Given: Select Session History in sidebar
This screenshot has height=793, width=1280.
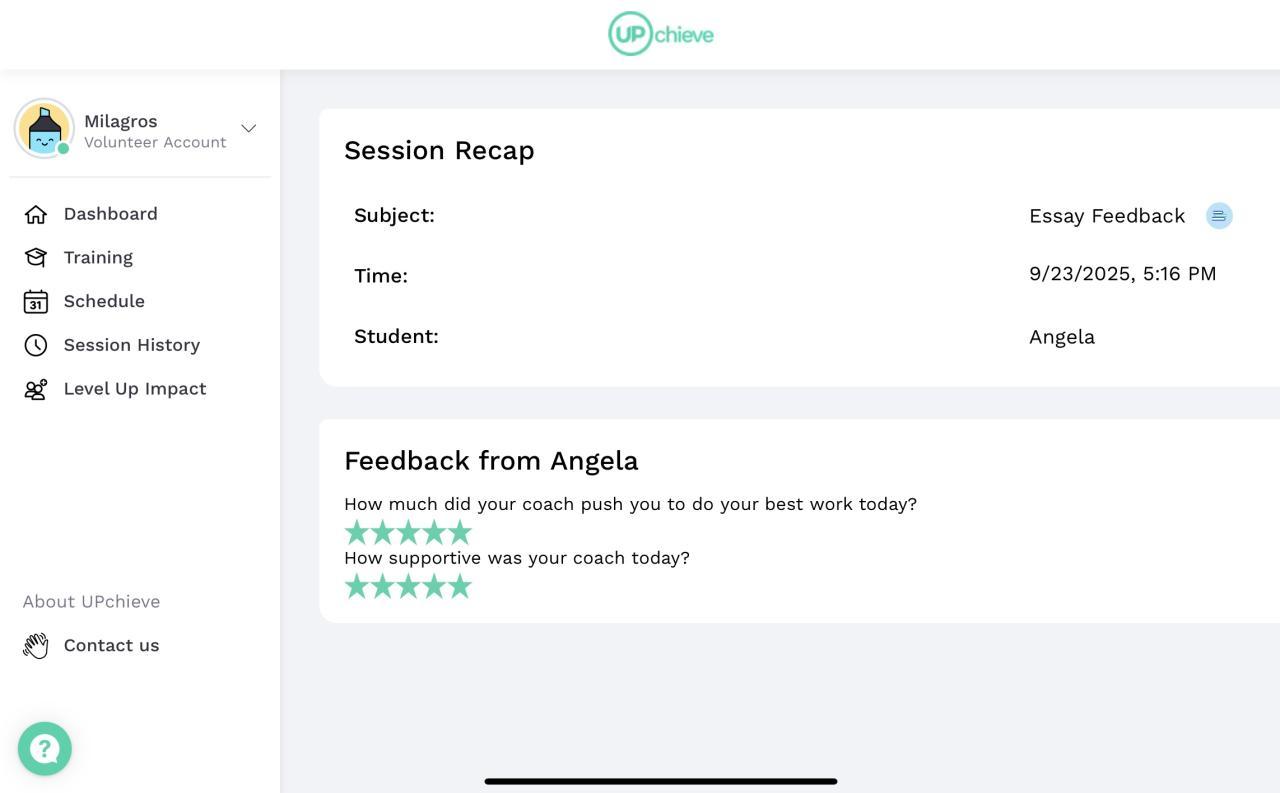Looking at the screenshot, I should (132, 345).
